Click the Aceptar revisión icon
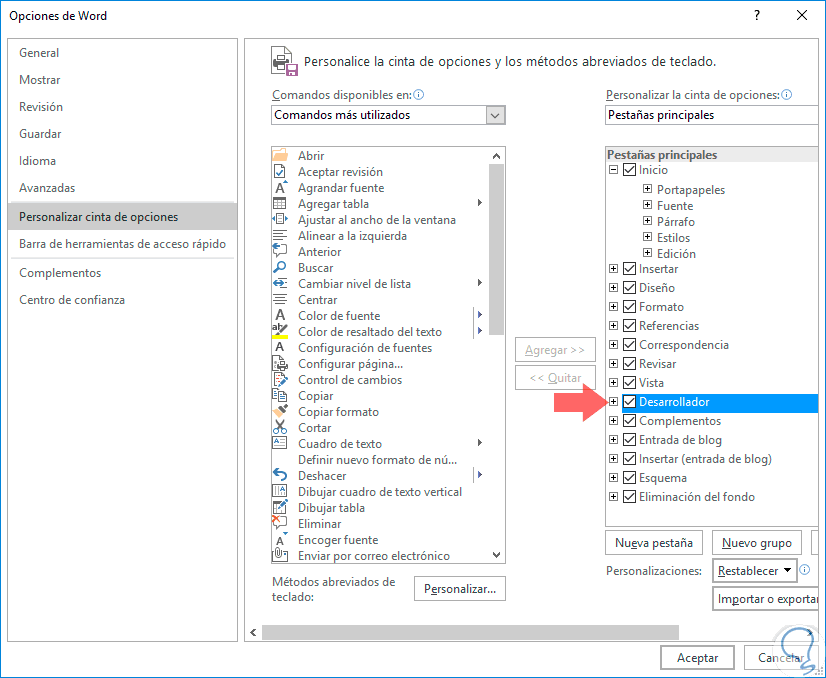 click(x=280, y=172)
